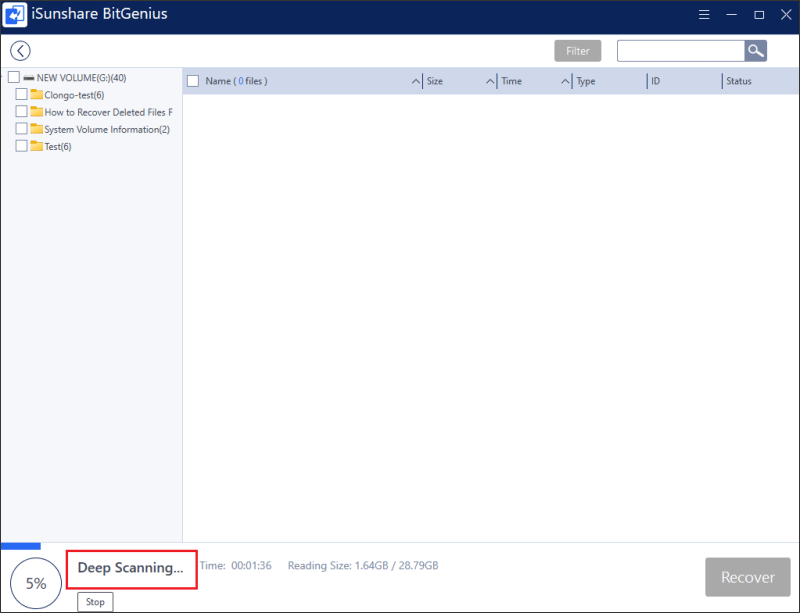
Task: Enable the select-all checkbox beside Name
Action: (193, 81)
